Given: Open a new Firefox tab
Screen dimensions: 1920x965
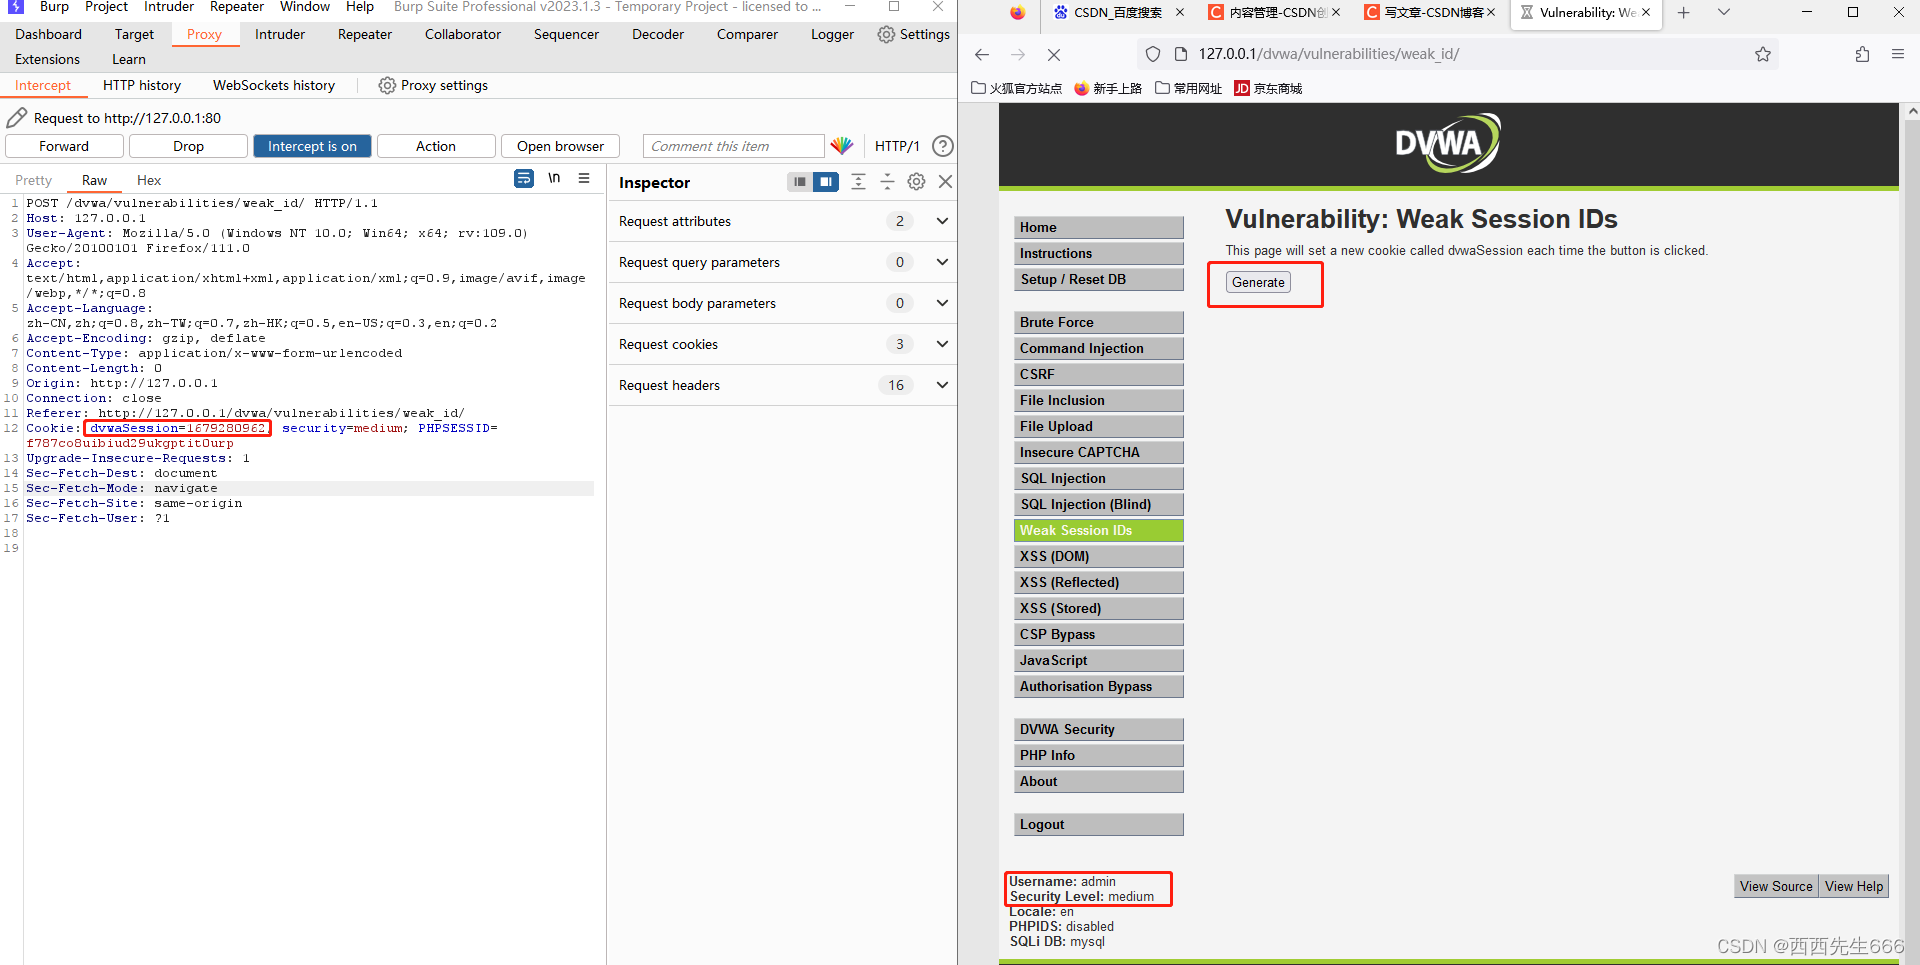Looking at the screenshot, I should click(x=1684, y=13).
